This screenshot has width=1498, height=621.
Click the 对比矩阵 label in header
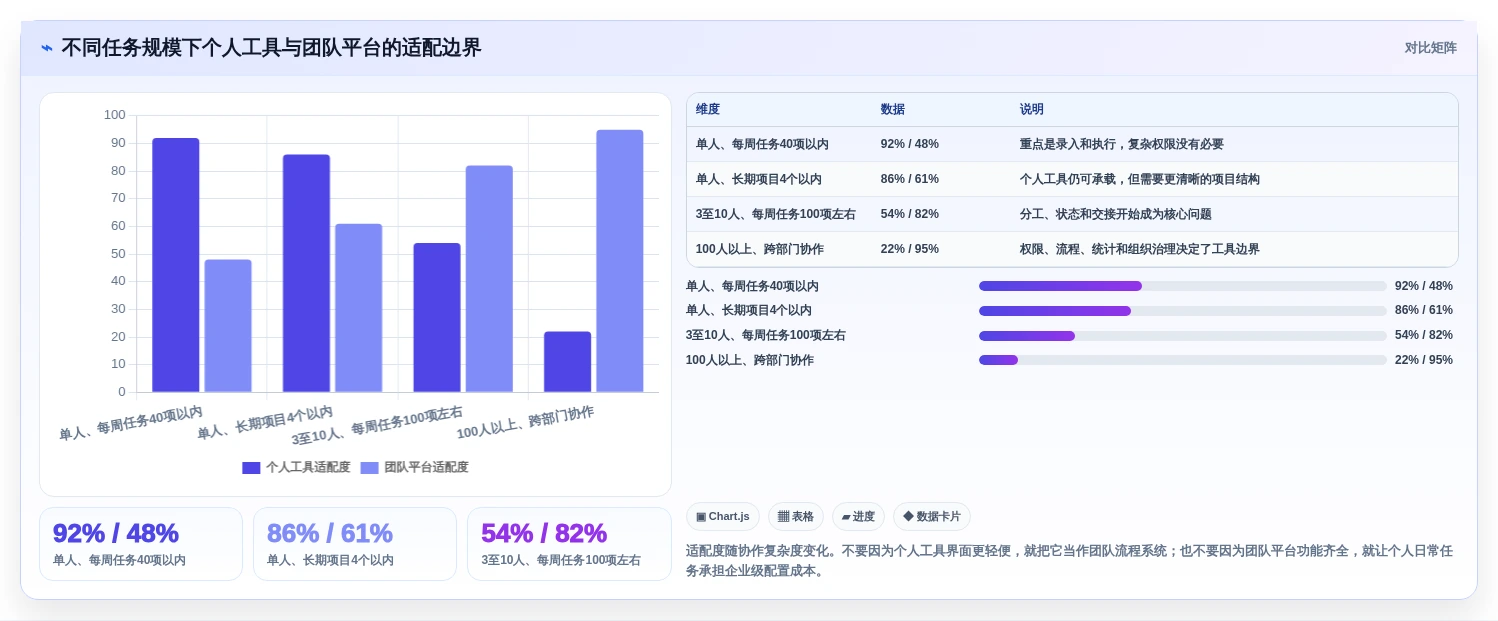(x=1431, y=48)
